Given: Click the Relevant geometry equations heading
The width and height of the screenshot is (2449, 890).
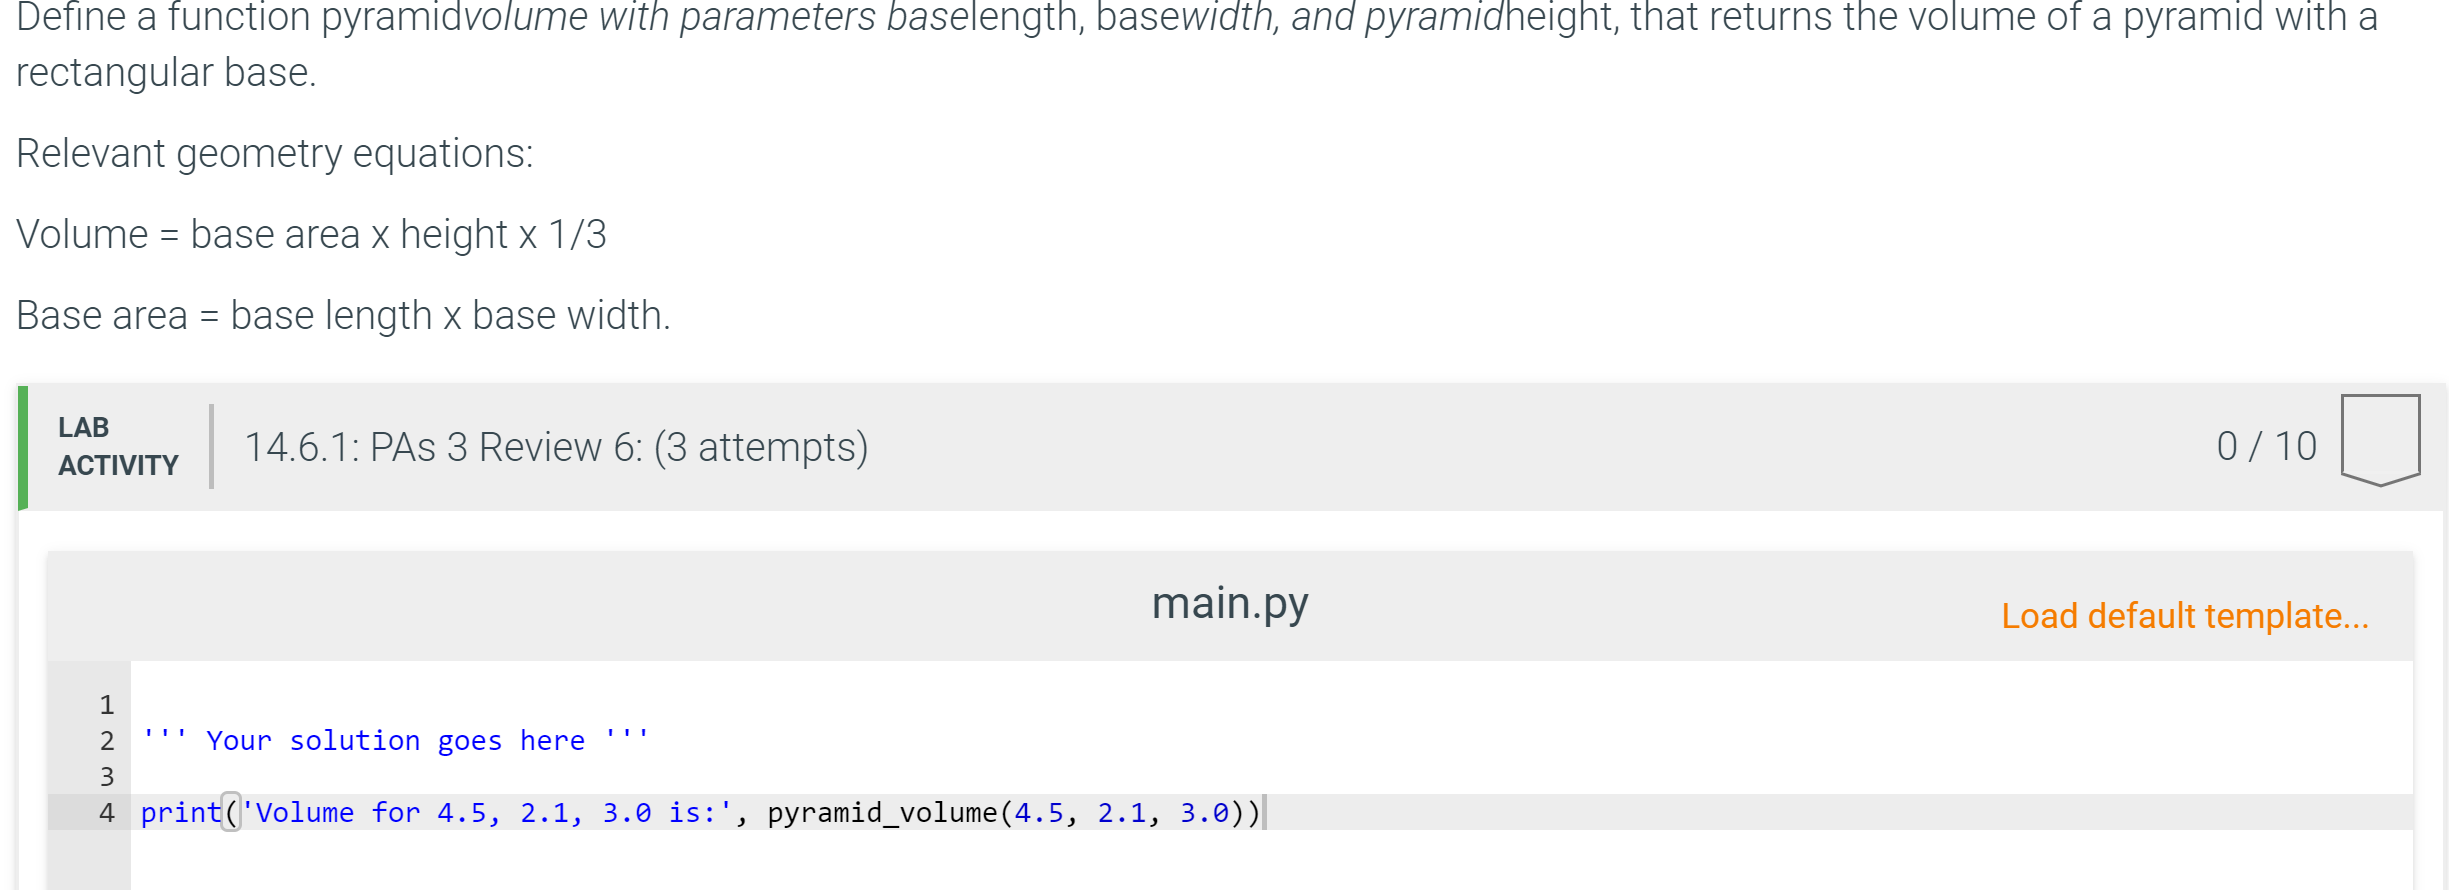Looking at the screenshot, I should pos(275,154).
